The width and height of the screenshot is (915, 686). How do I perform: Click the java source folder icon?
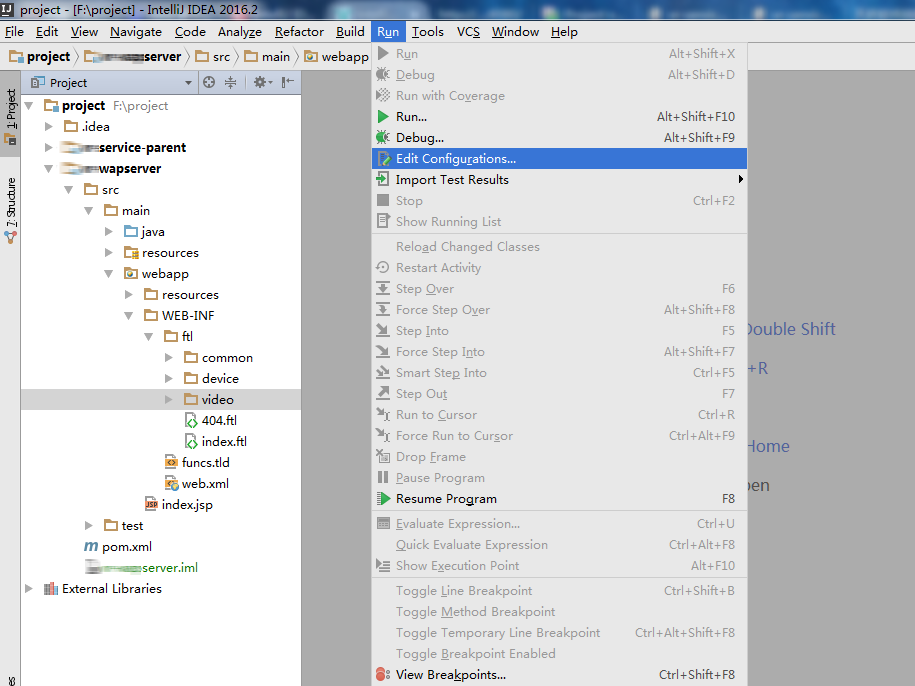coord(131,232)
